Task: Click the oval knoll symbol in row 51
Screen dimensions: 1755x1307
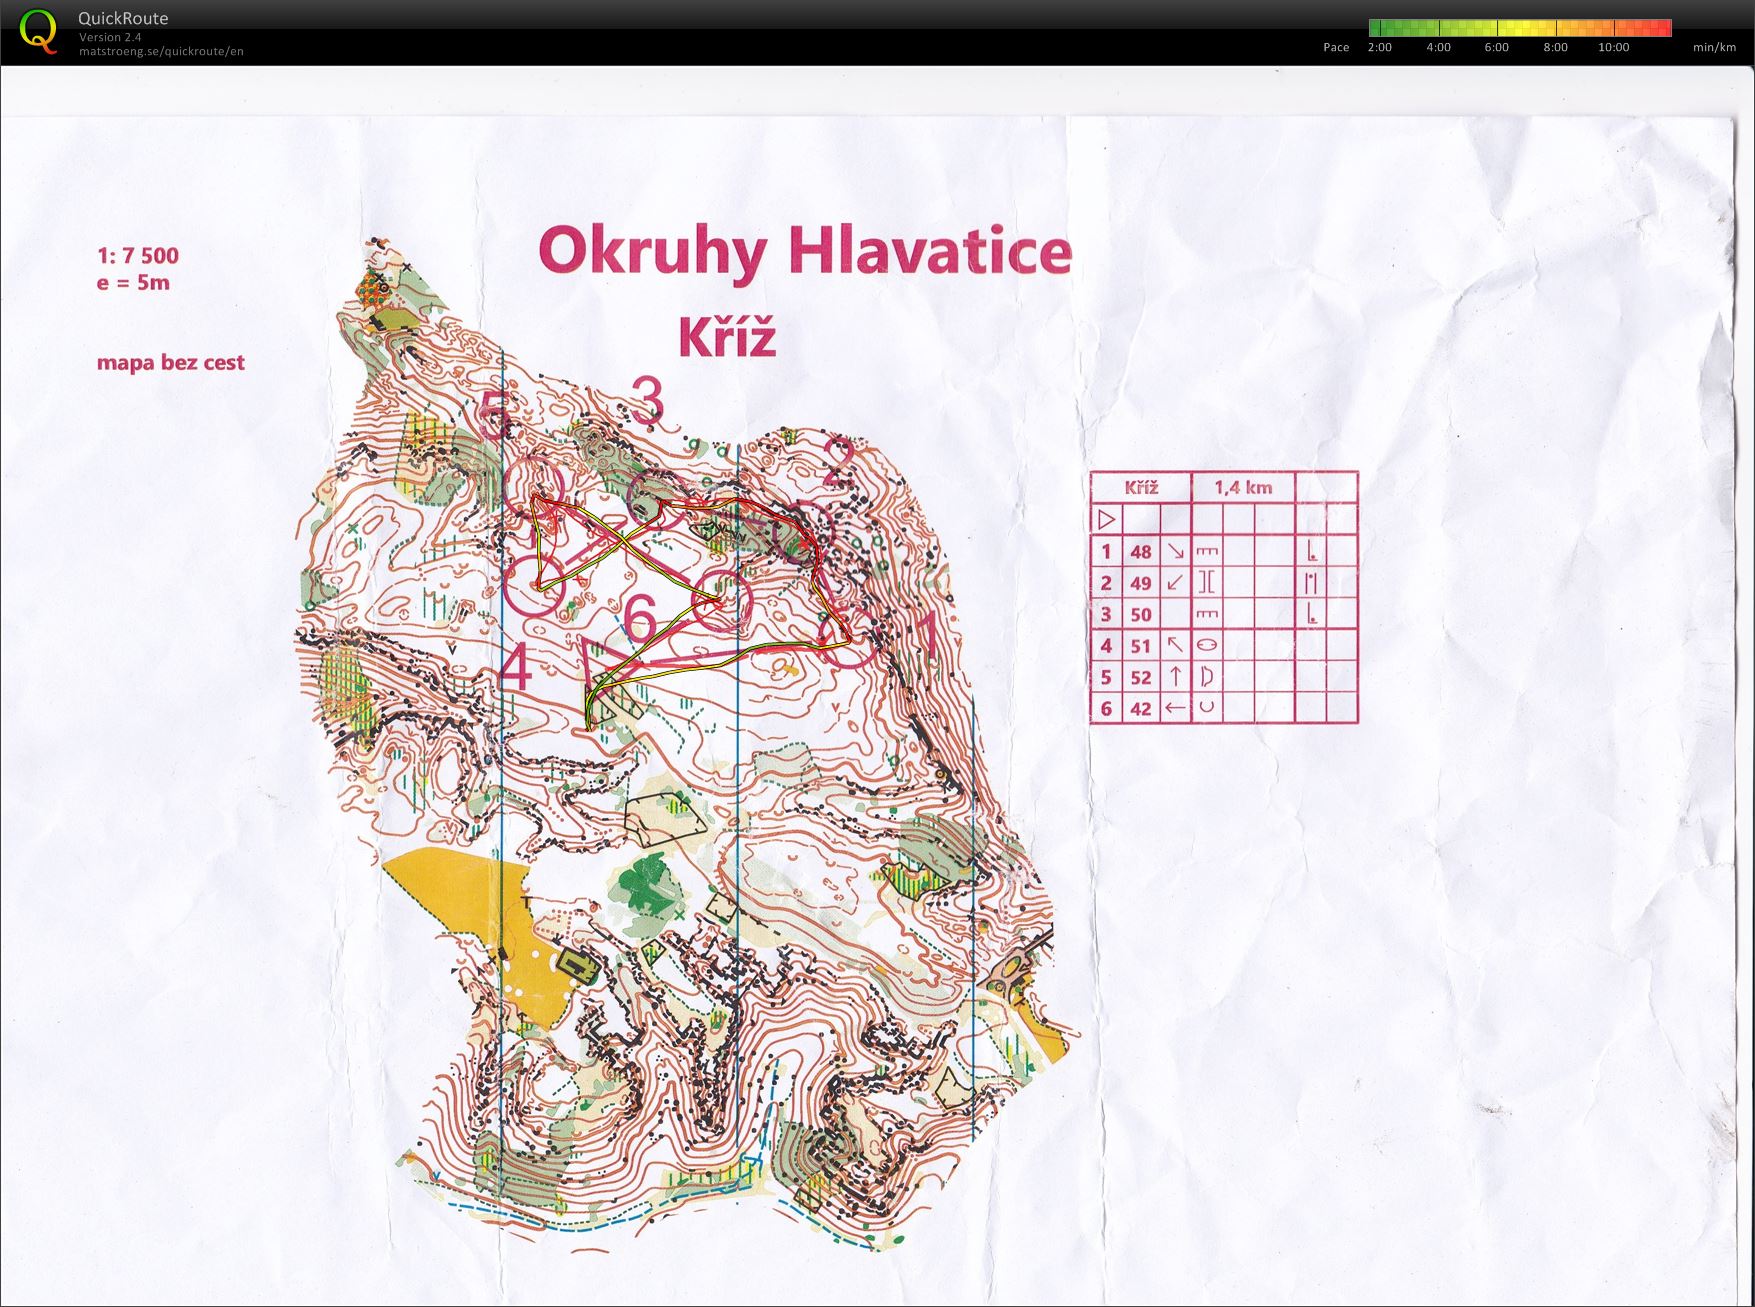Action: 1207,645
